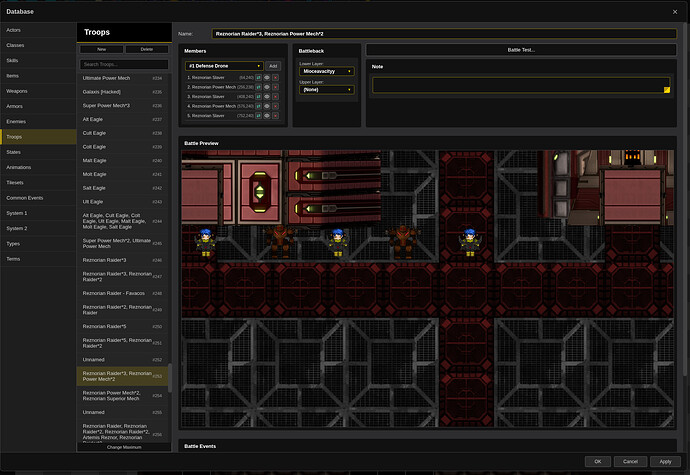This screenshot has width=690, height=475.
Task: Select the Troops database section
Action: pos(38,137)
